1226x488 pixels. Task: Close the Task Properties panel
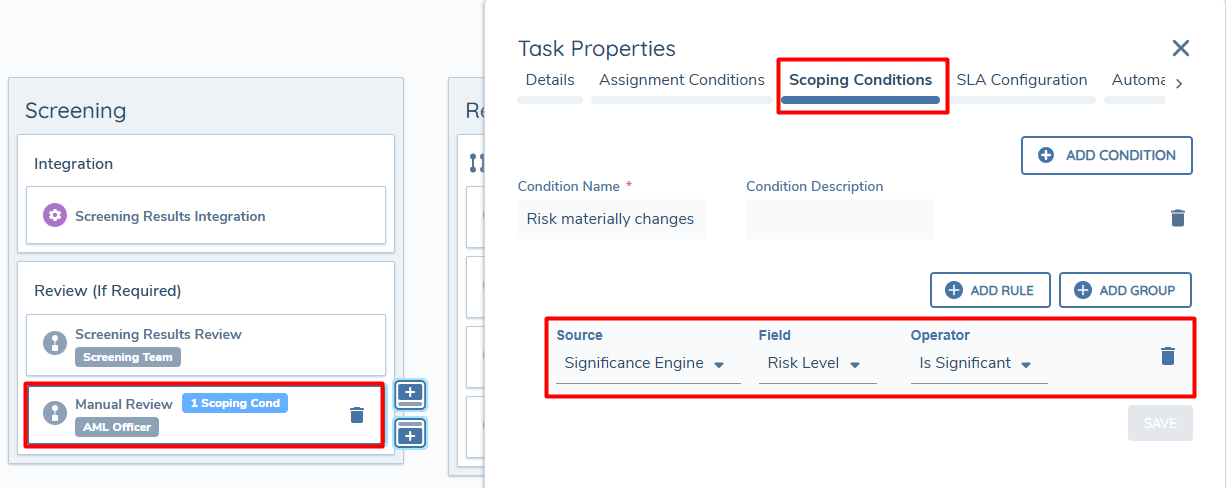1180,48
